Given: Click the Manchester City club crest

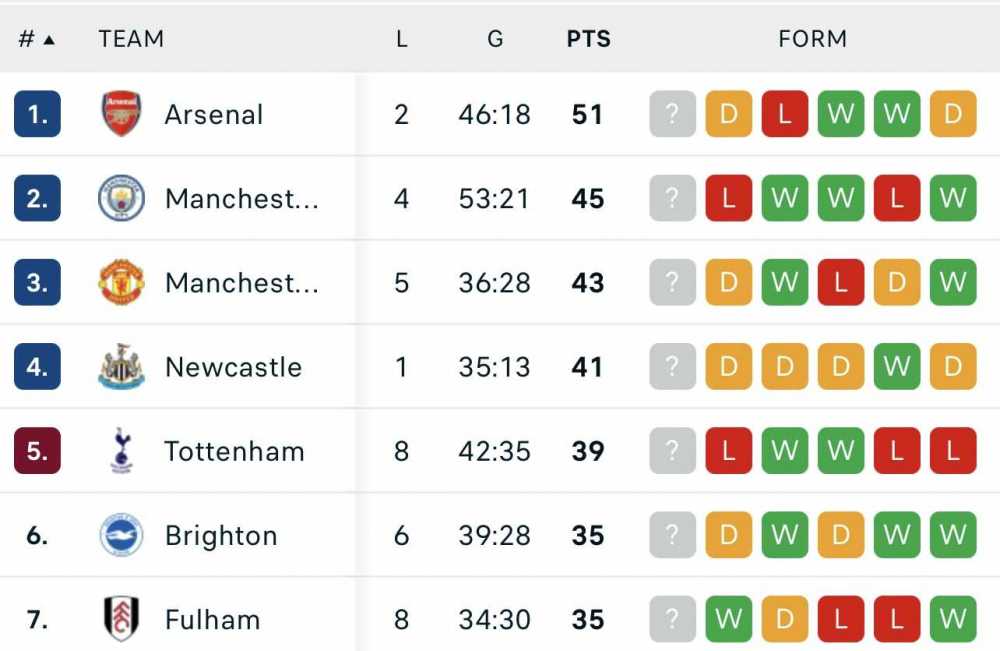Looking at the screenshot, I should click(x=121, y=198).
